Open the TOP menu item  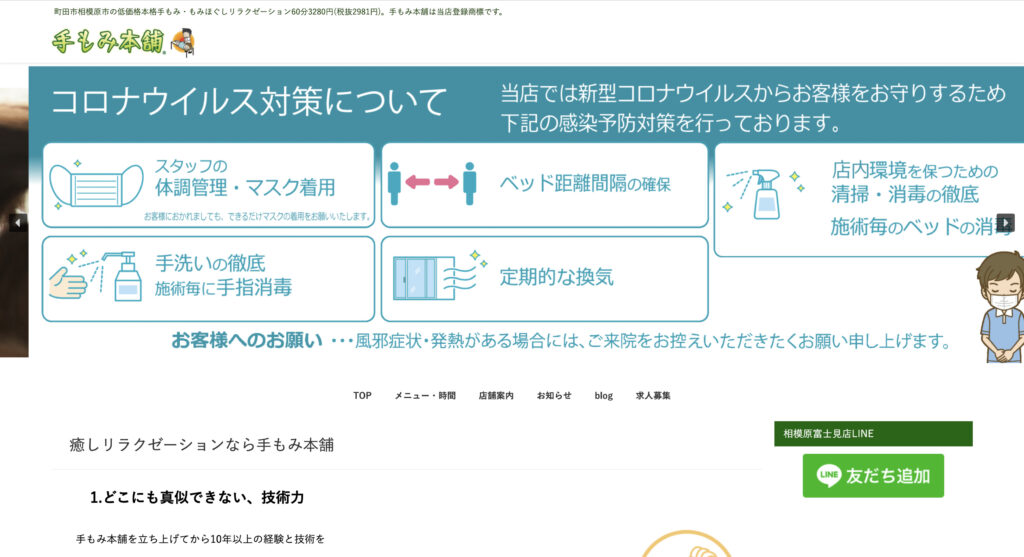pos(362,395)
